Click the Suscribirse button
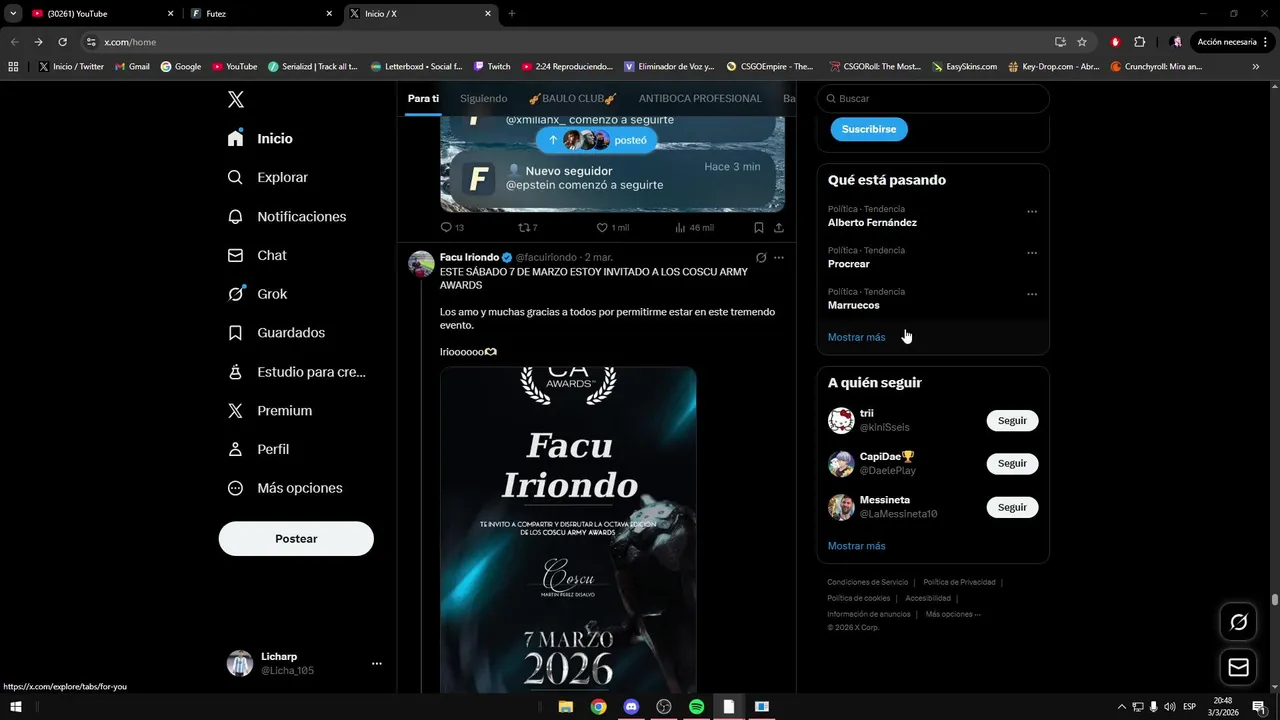This screenshot has height=720, width=1280. click(x=868, y=129)
